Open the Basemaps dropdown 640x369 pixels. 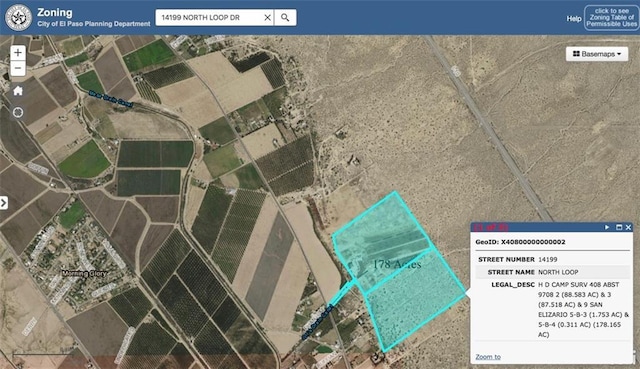(597, 54)
